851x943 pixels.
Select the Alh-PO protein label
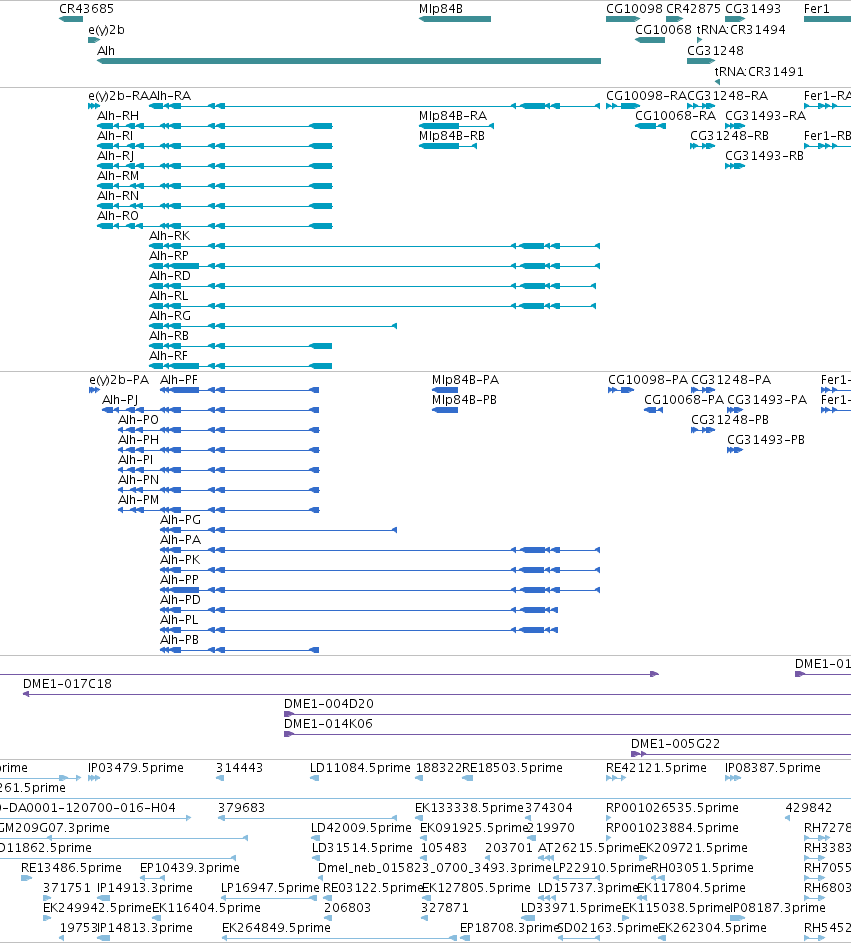138,420
